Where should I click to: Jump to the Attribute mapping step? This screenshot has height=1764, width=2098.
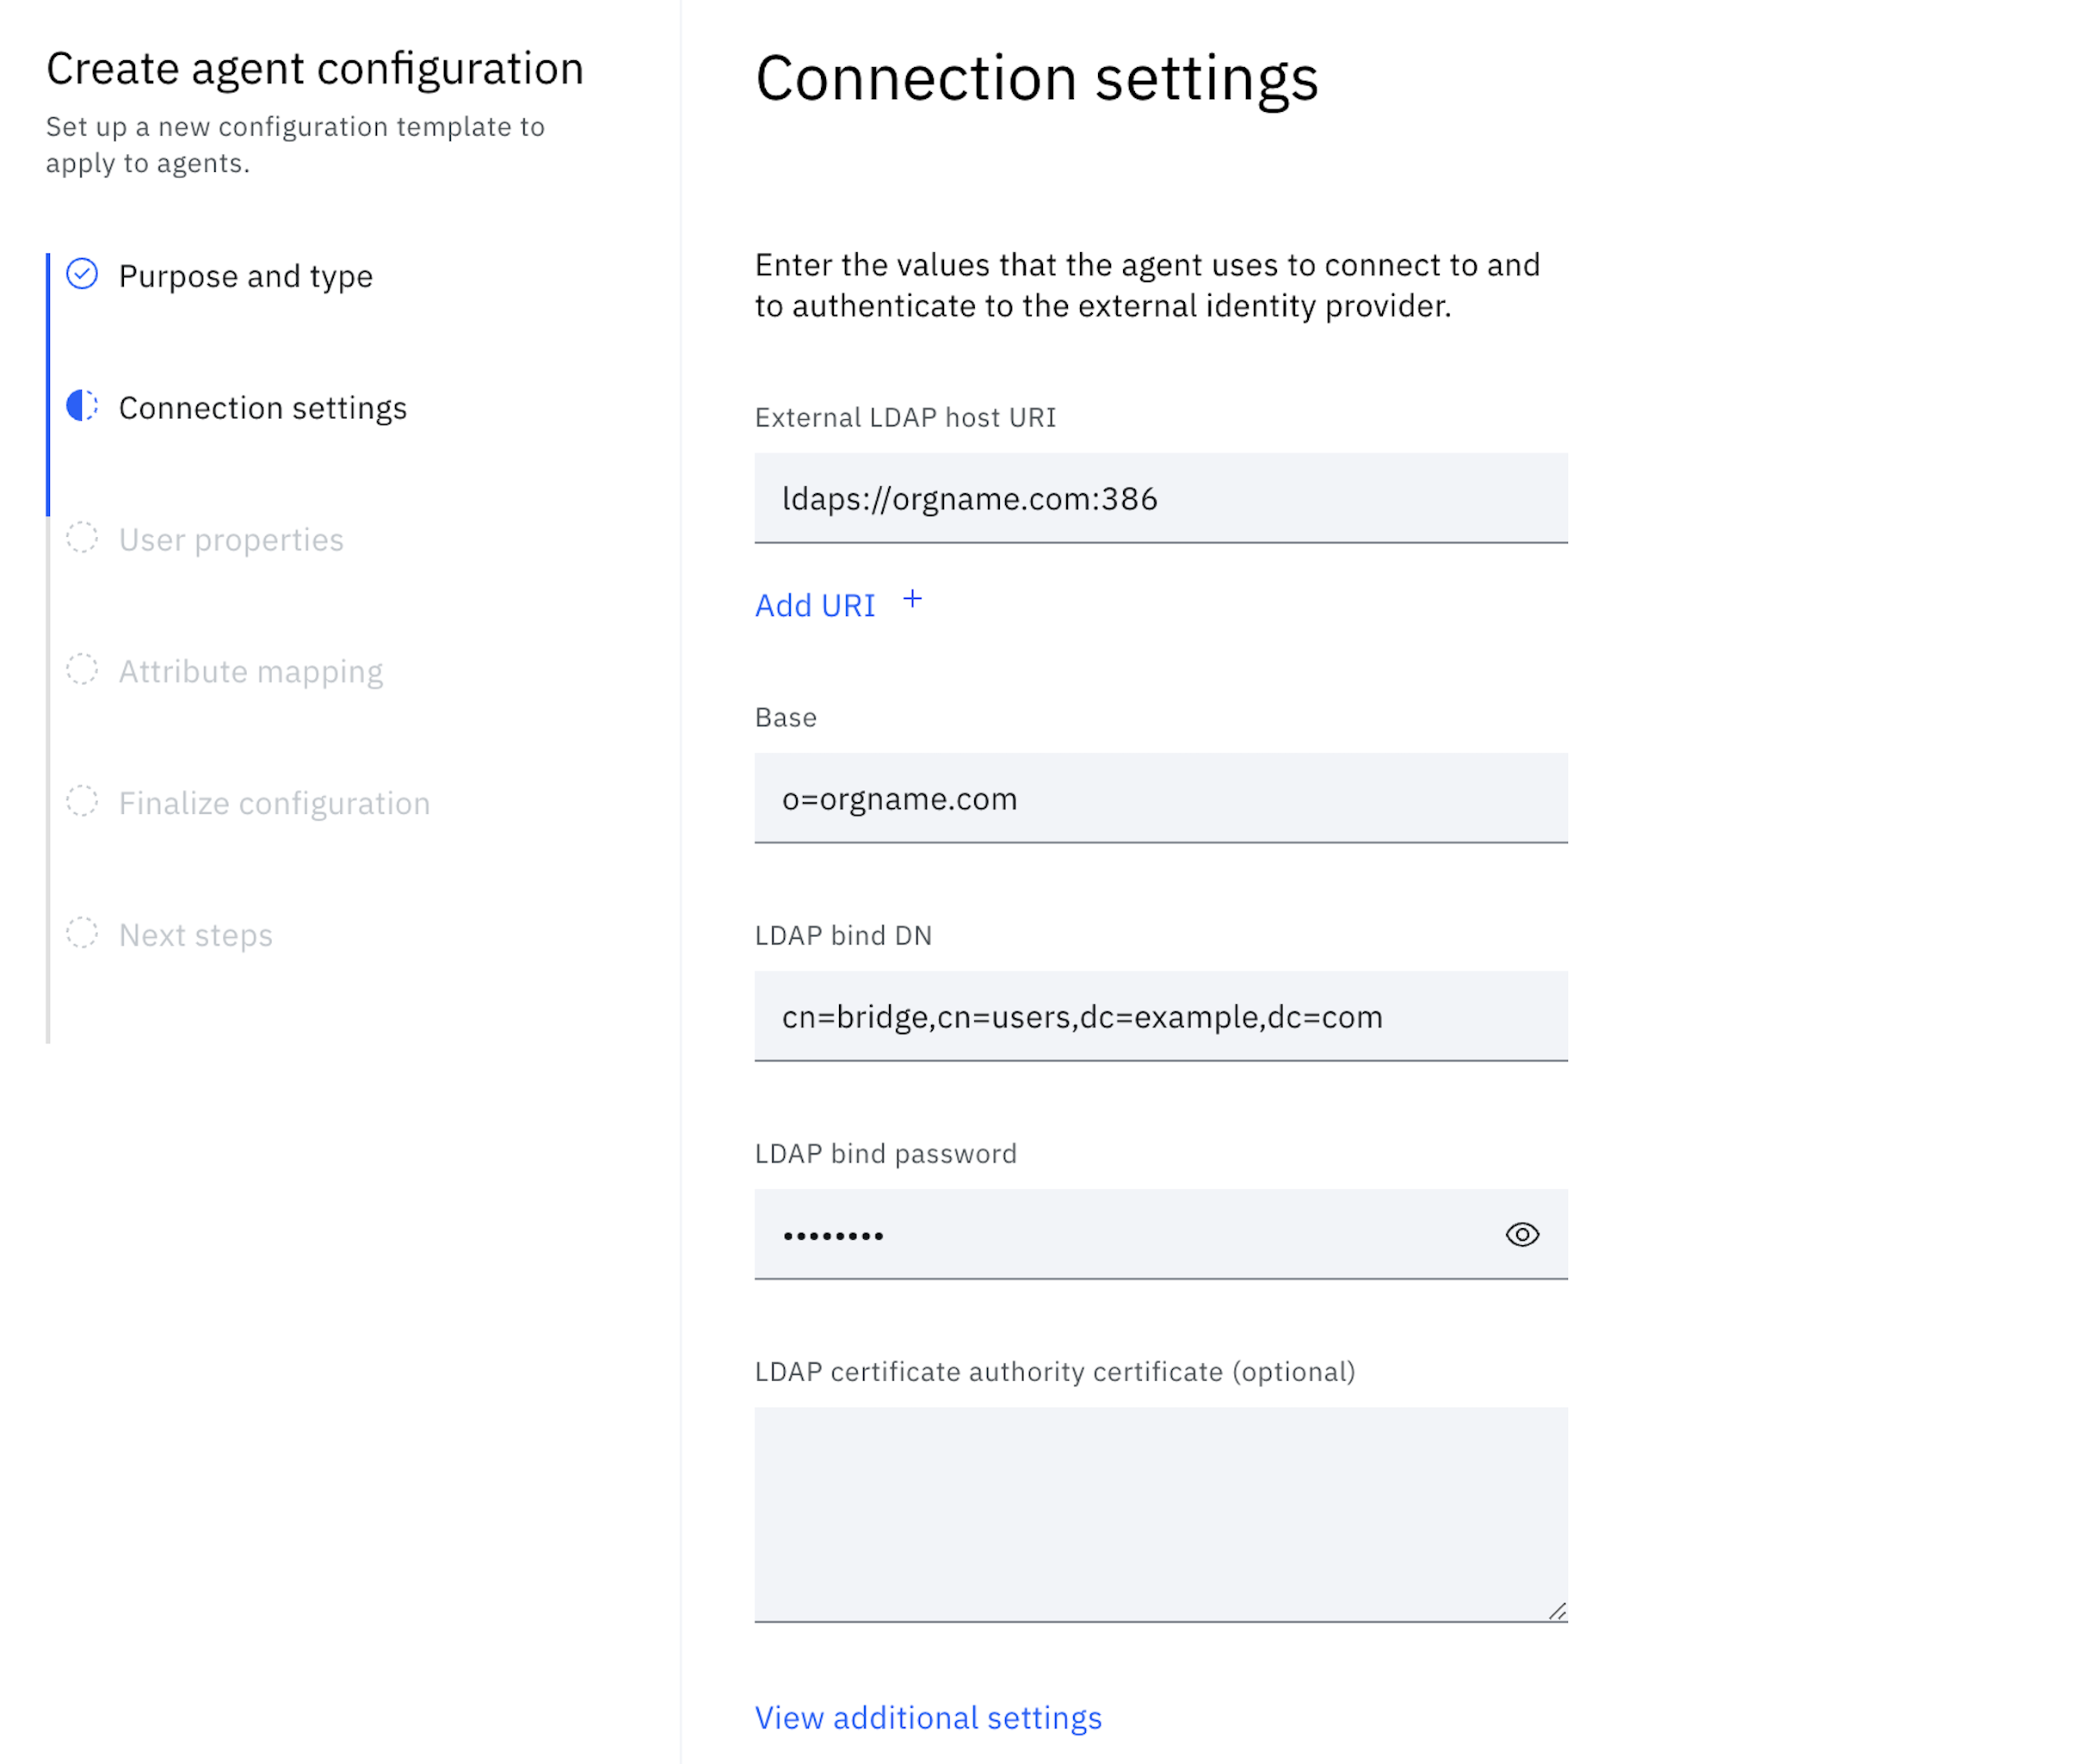[x=250, y=672]
